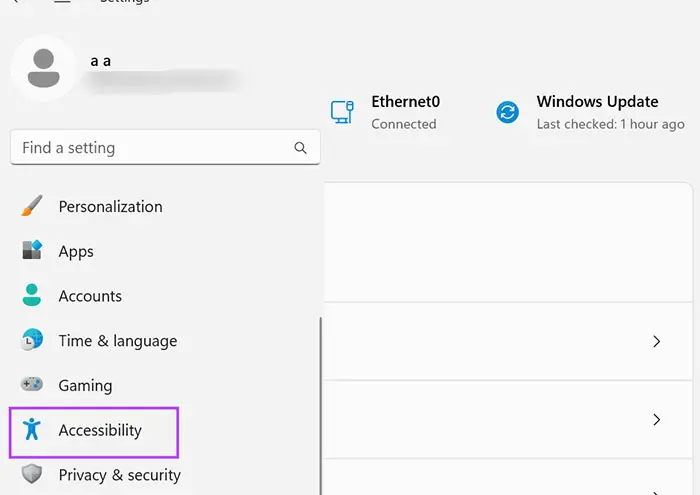
Task: Click the "Last checked: 1 hour ago" text
Action: coord(610,125)
